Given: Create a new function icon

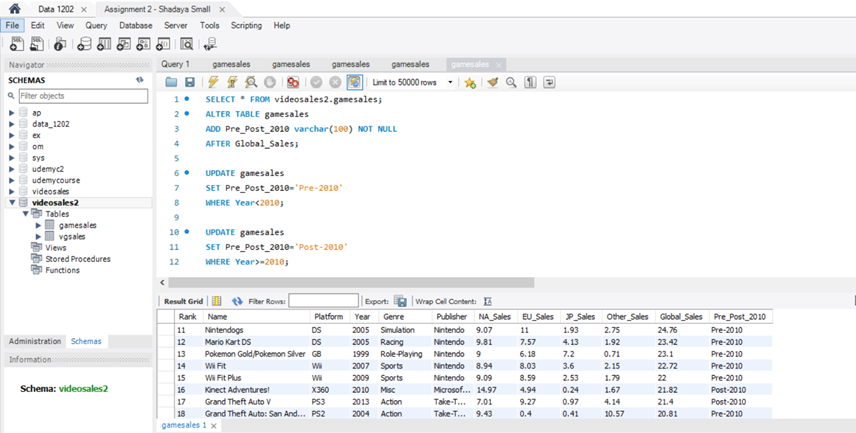Looking at the screenshot, I should click(x=163, y=44).
